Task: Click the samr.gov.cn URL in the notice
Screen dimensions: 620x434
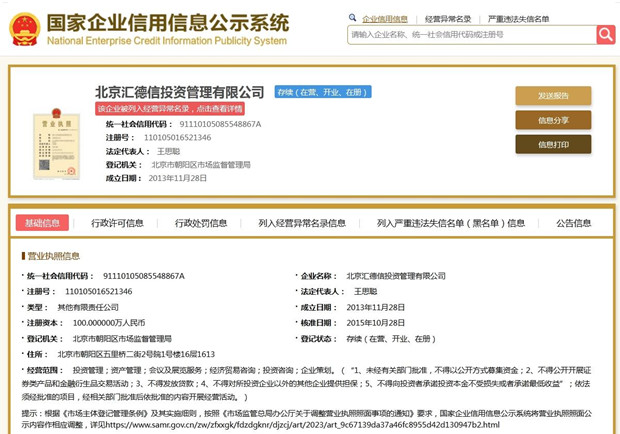Action: 303,425
